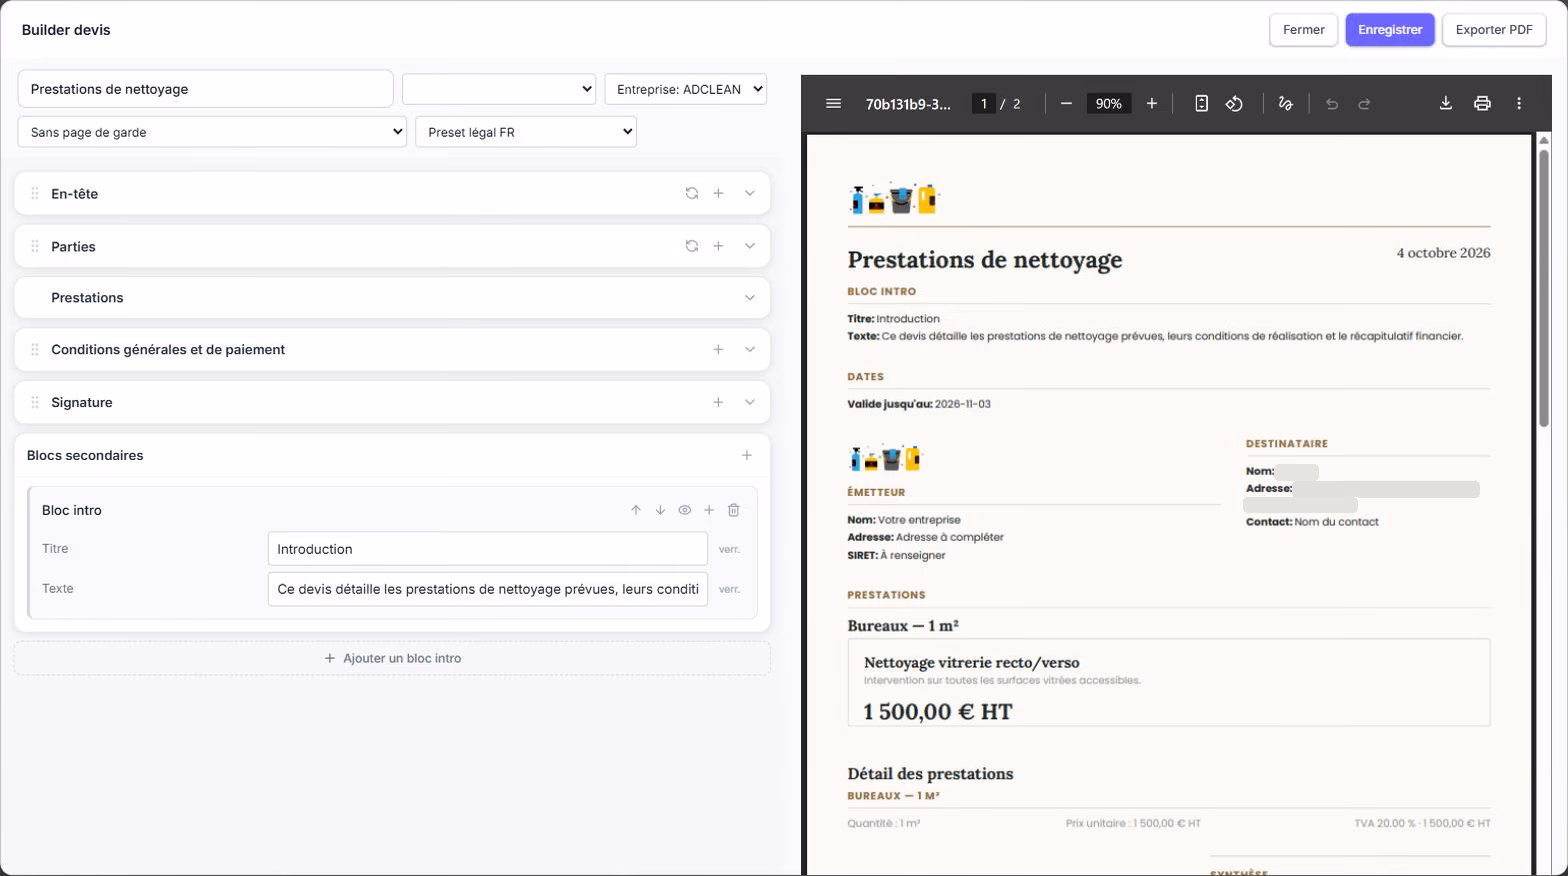Screen dimensions: 1568x876
Task: Expand the Signature section
Action: pos(750,402)
